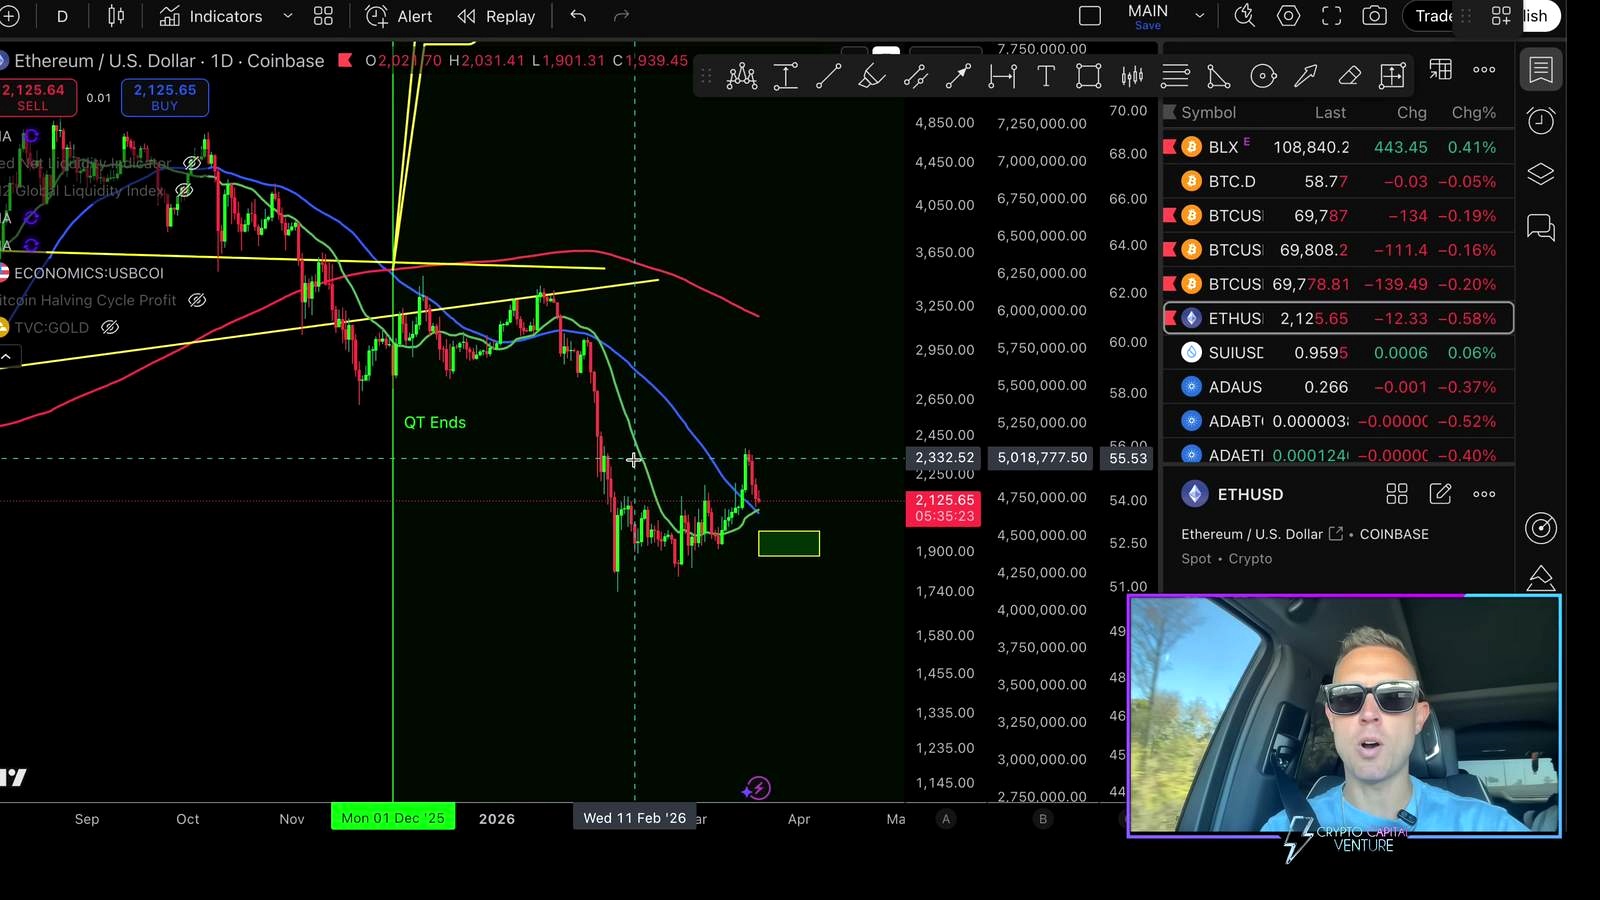The width and height of the screenshot is (1600, 900).
Task: Open the alerts clock sidebar icon
Action: pyautogui.click(x=1541, y=121)
